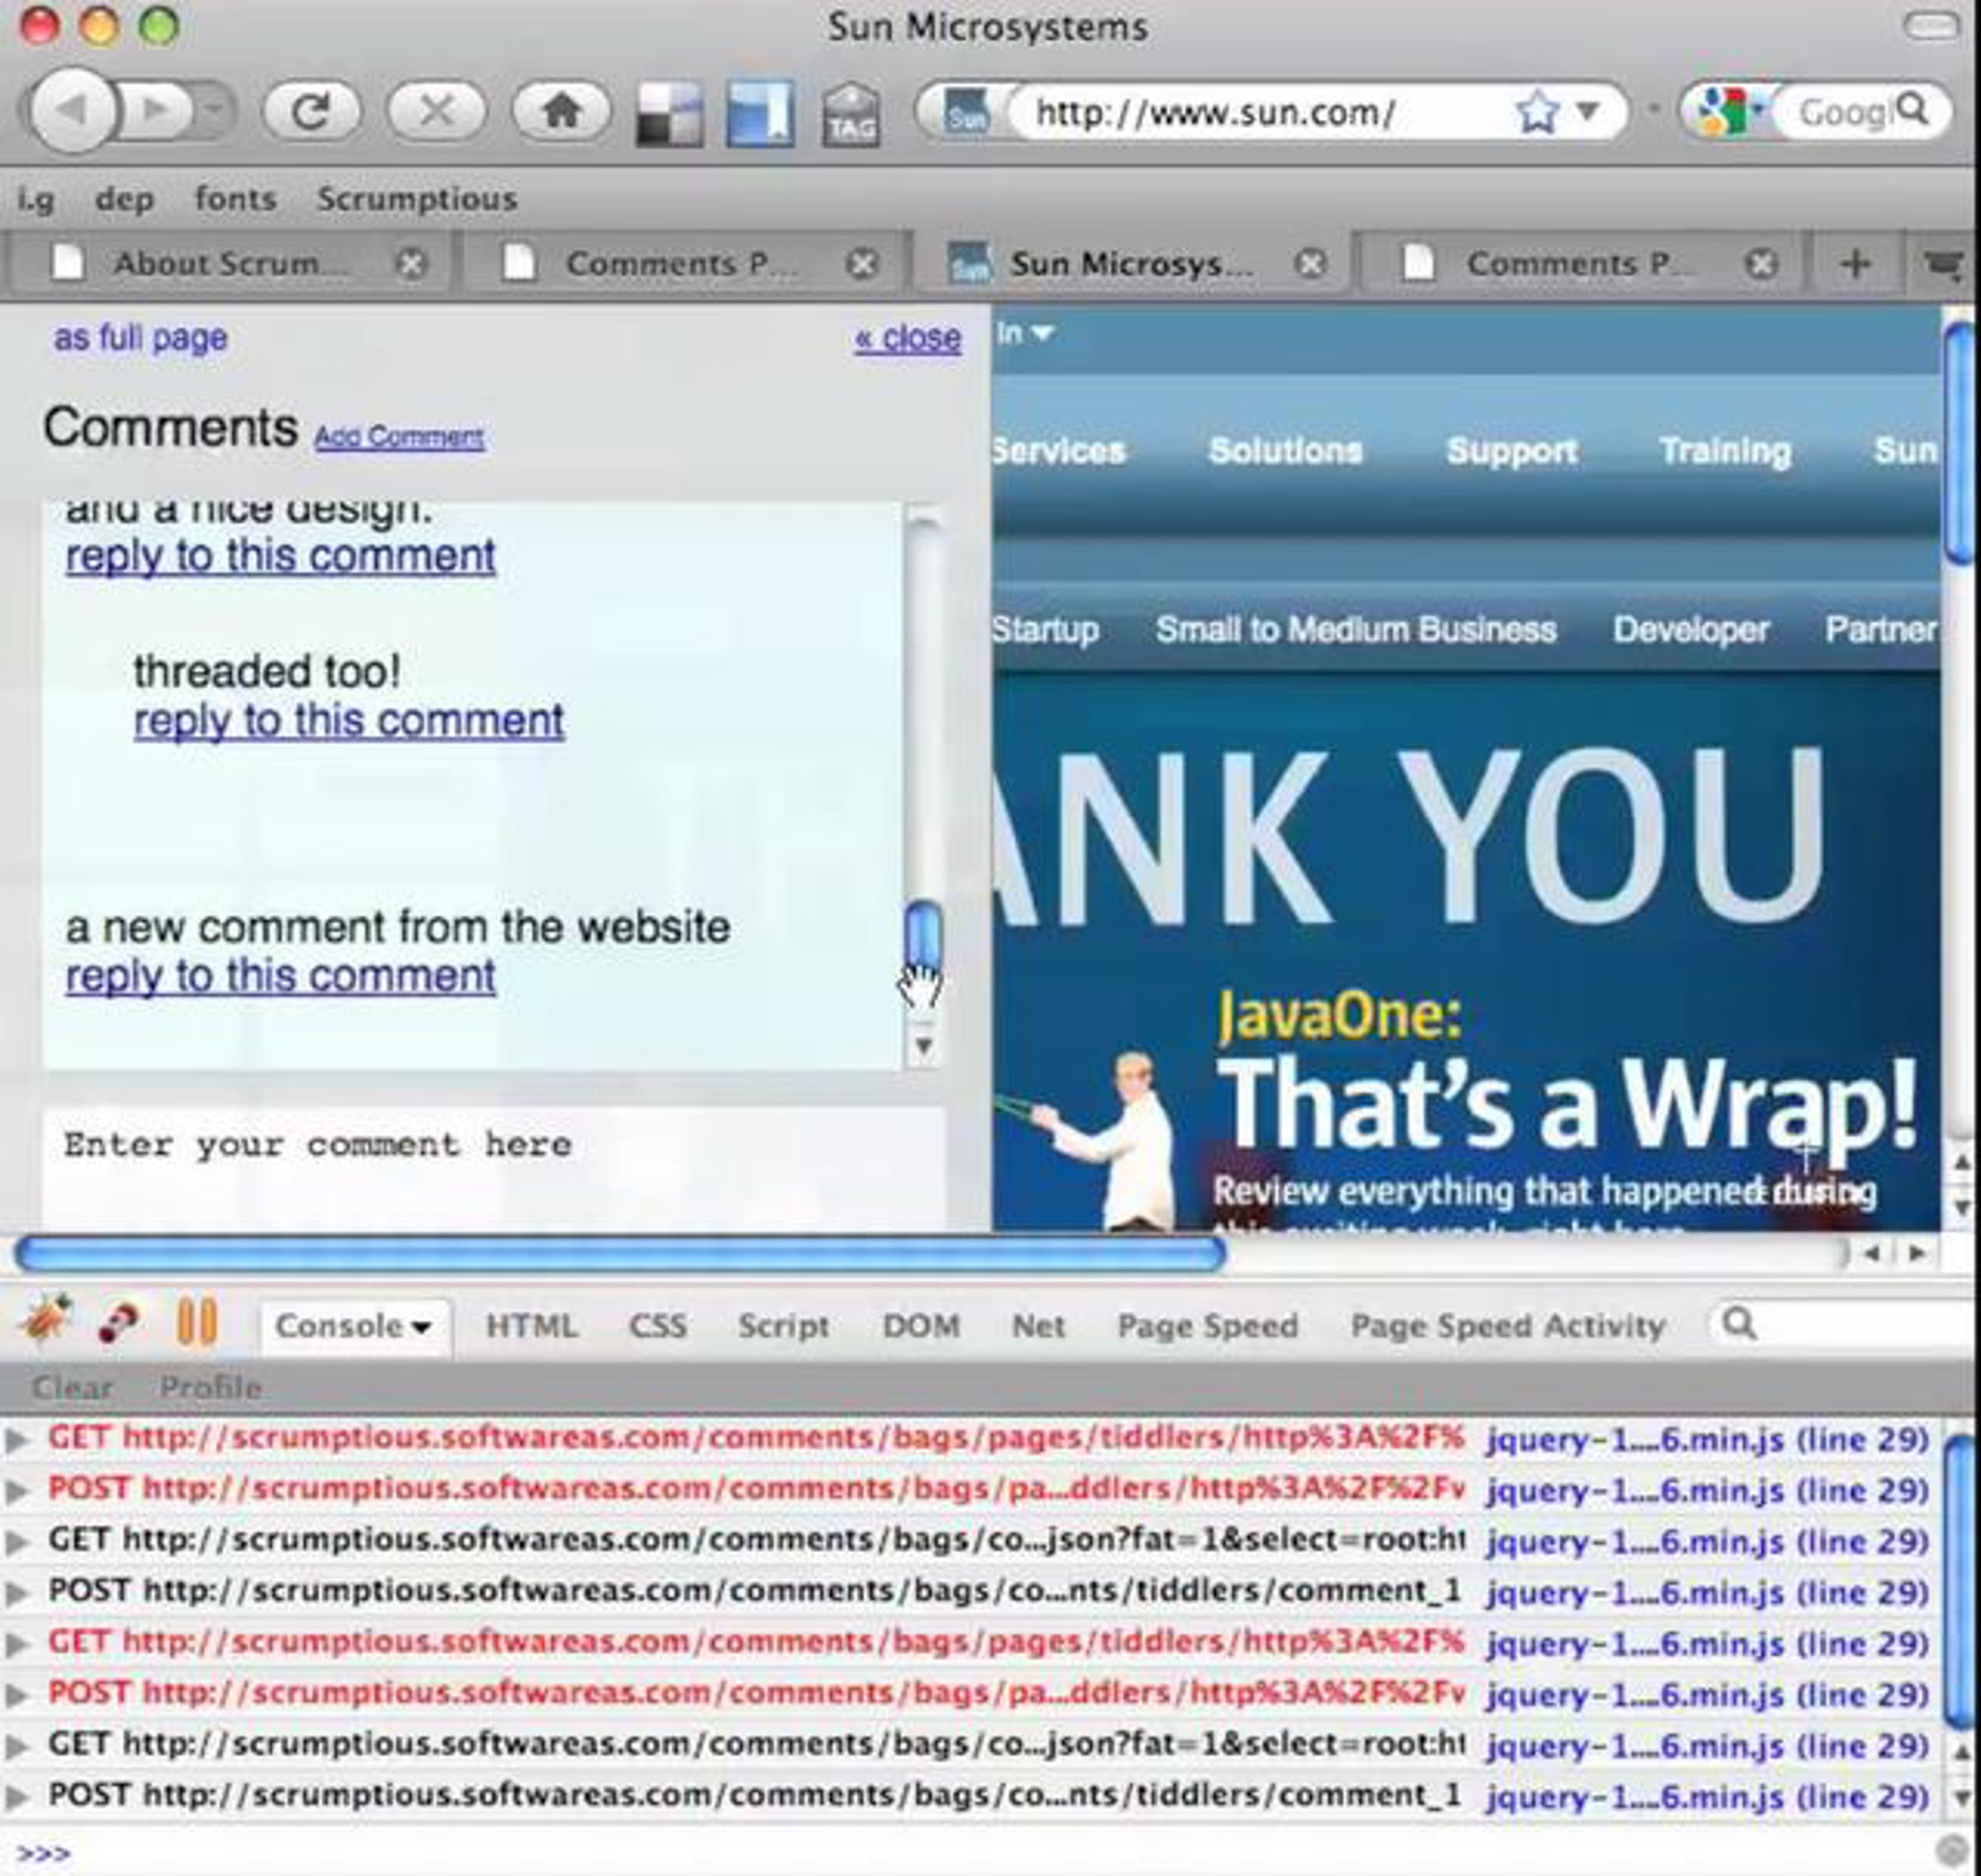
Task: Click the TAG toolbar icon
Action: coord(850,115)
